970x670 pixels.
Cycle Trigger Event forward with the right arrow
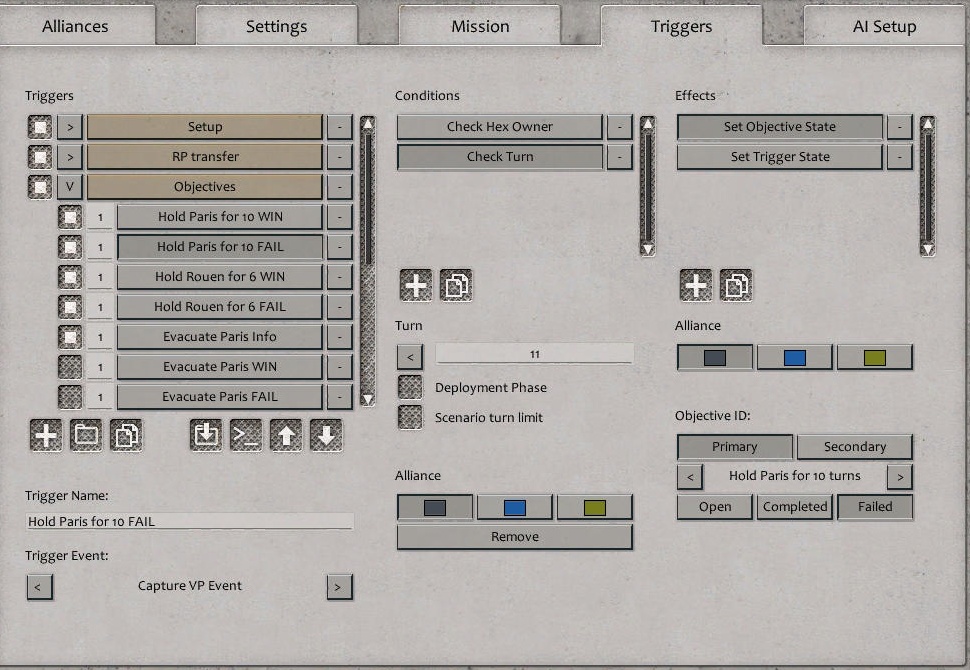(340, 587)
